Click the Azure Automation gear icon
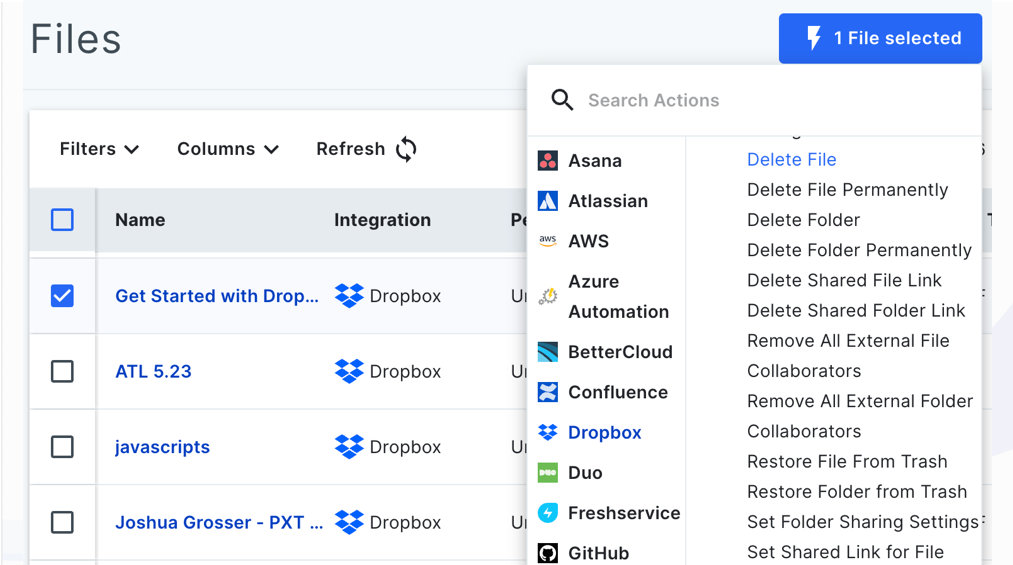This screenshot has height=565, width=1013. [x=548, y=296]
